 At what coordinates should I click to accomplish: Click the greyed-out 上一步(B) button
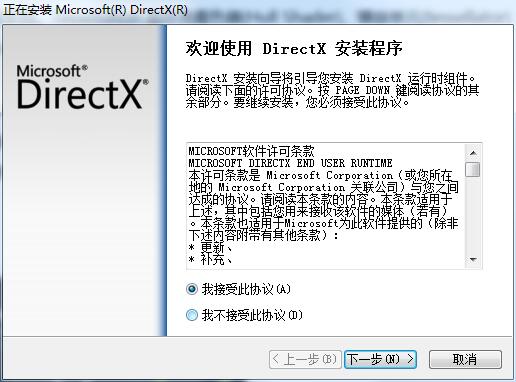(x=305, y=359)
